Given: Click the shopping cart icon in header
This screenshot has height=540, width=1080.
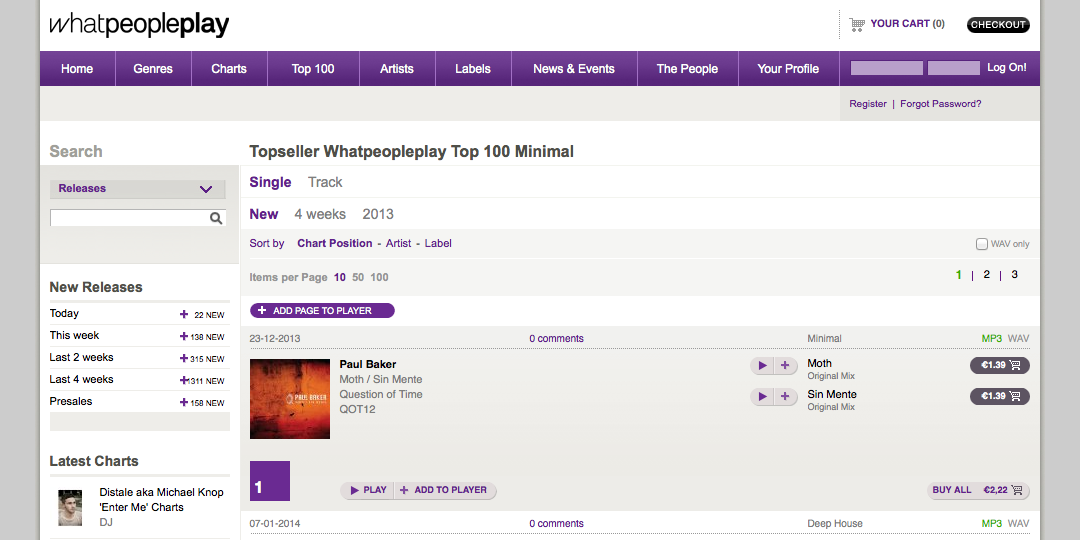Looking at the screenshot, I should [856, 24].
